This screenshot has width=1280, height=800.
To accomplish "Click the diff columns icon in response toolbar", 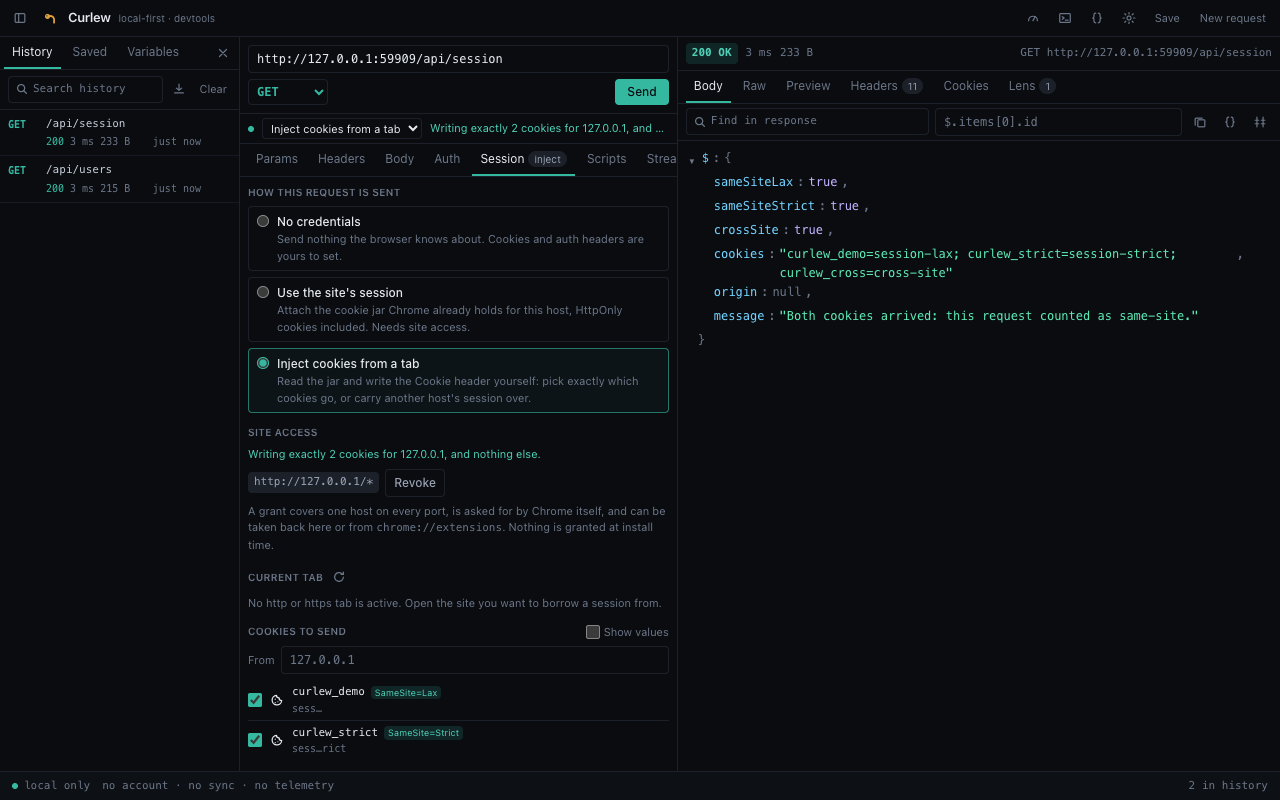I will 1260,122.
